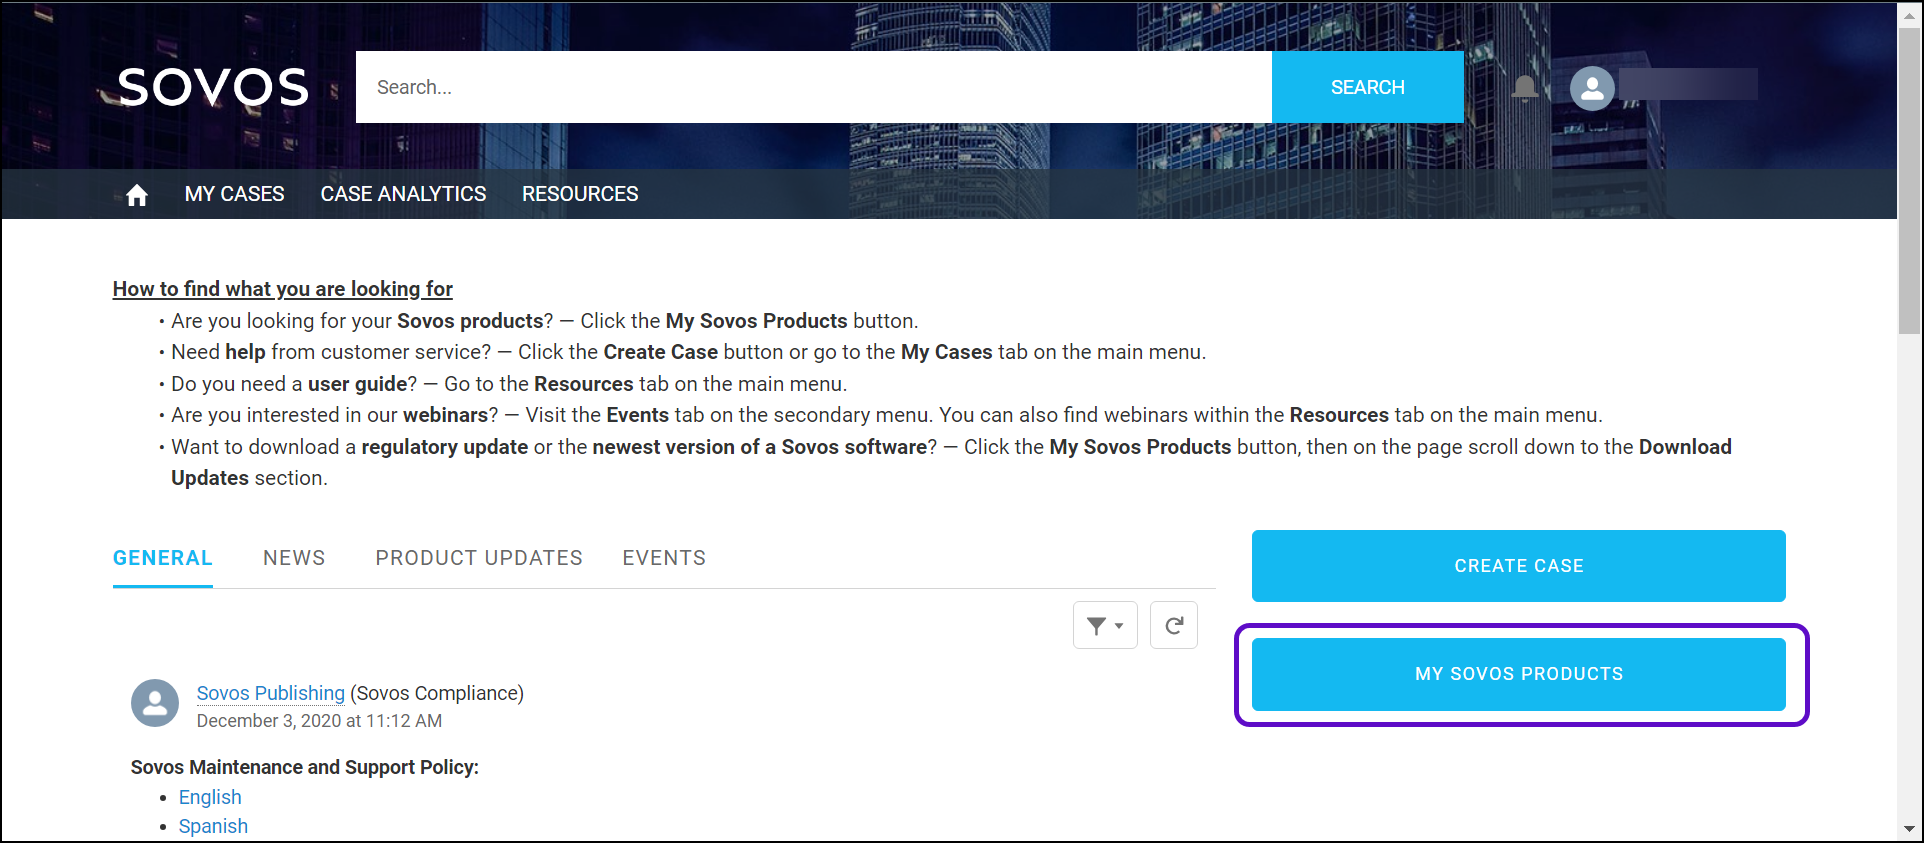Open the English support policy link
This screenshot has width=1924, height=843.
[x=210, y=797]
